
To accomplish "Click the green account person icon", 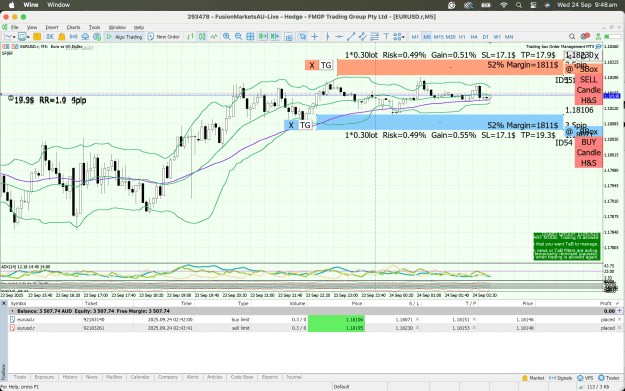I will pos(598,37).
